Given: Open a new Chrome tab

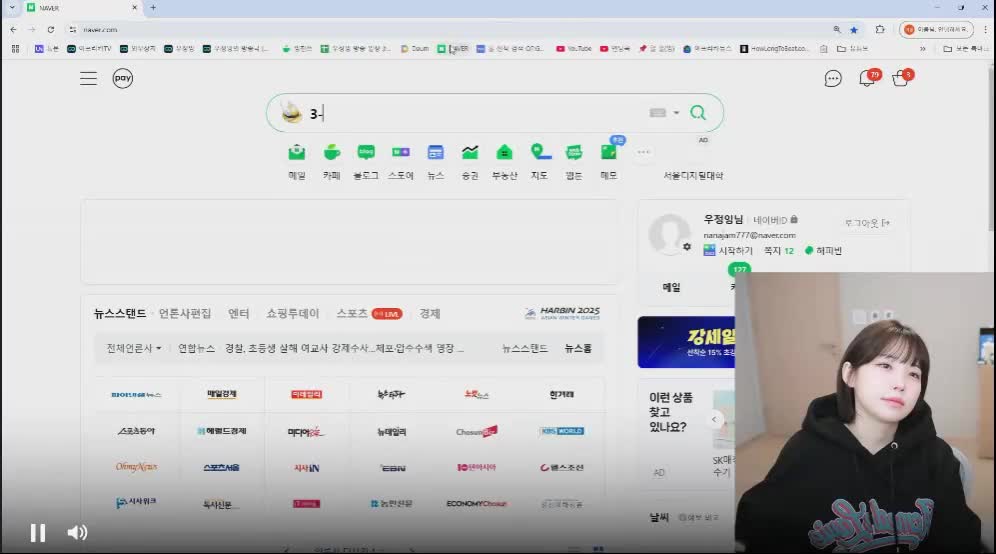Looking at the screenshot, I should pos(153,8).
